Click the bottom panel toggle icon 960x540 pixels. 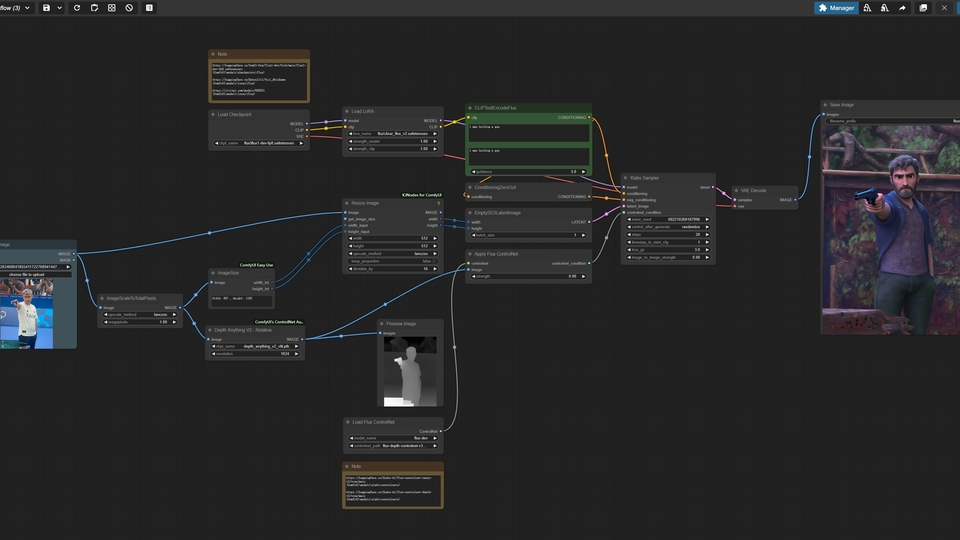click(x=923, y=8)
